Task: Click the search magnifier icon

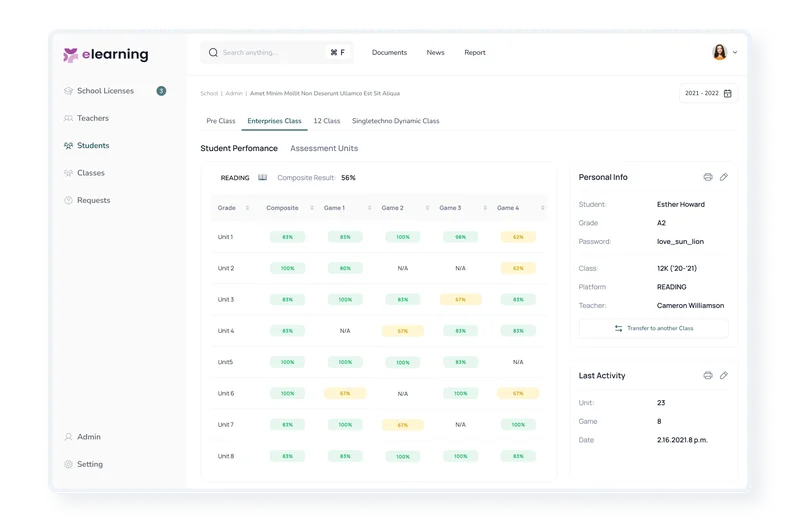Action: 213,53
